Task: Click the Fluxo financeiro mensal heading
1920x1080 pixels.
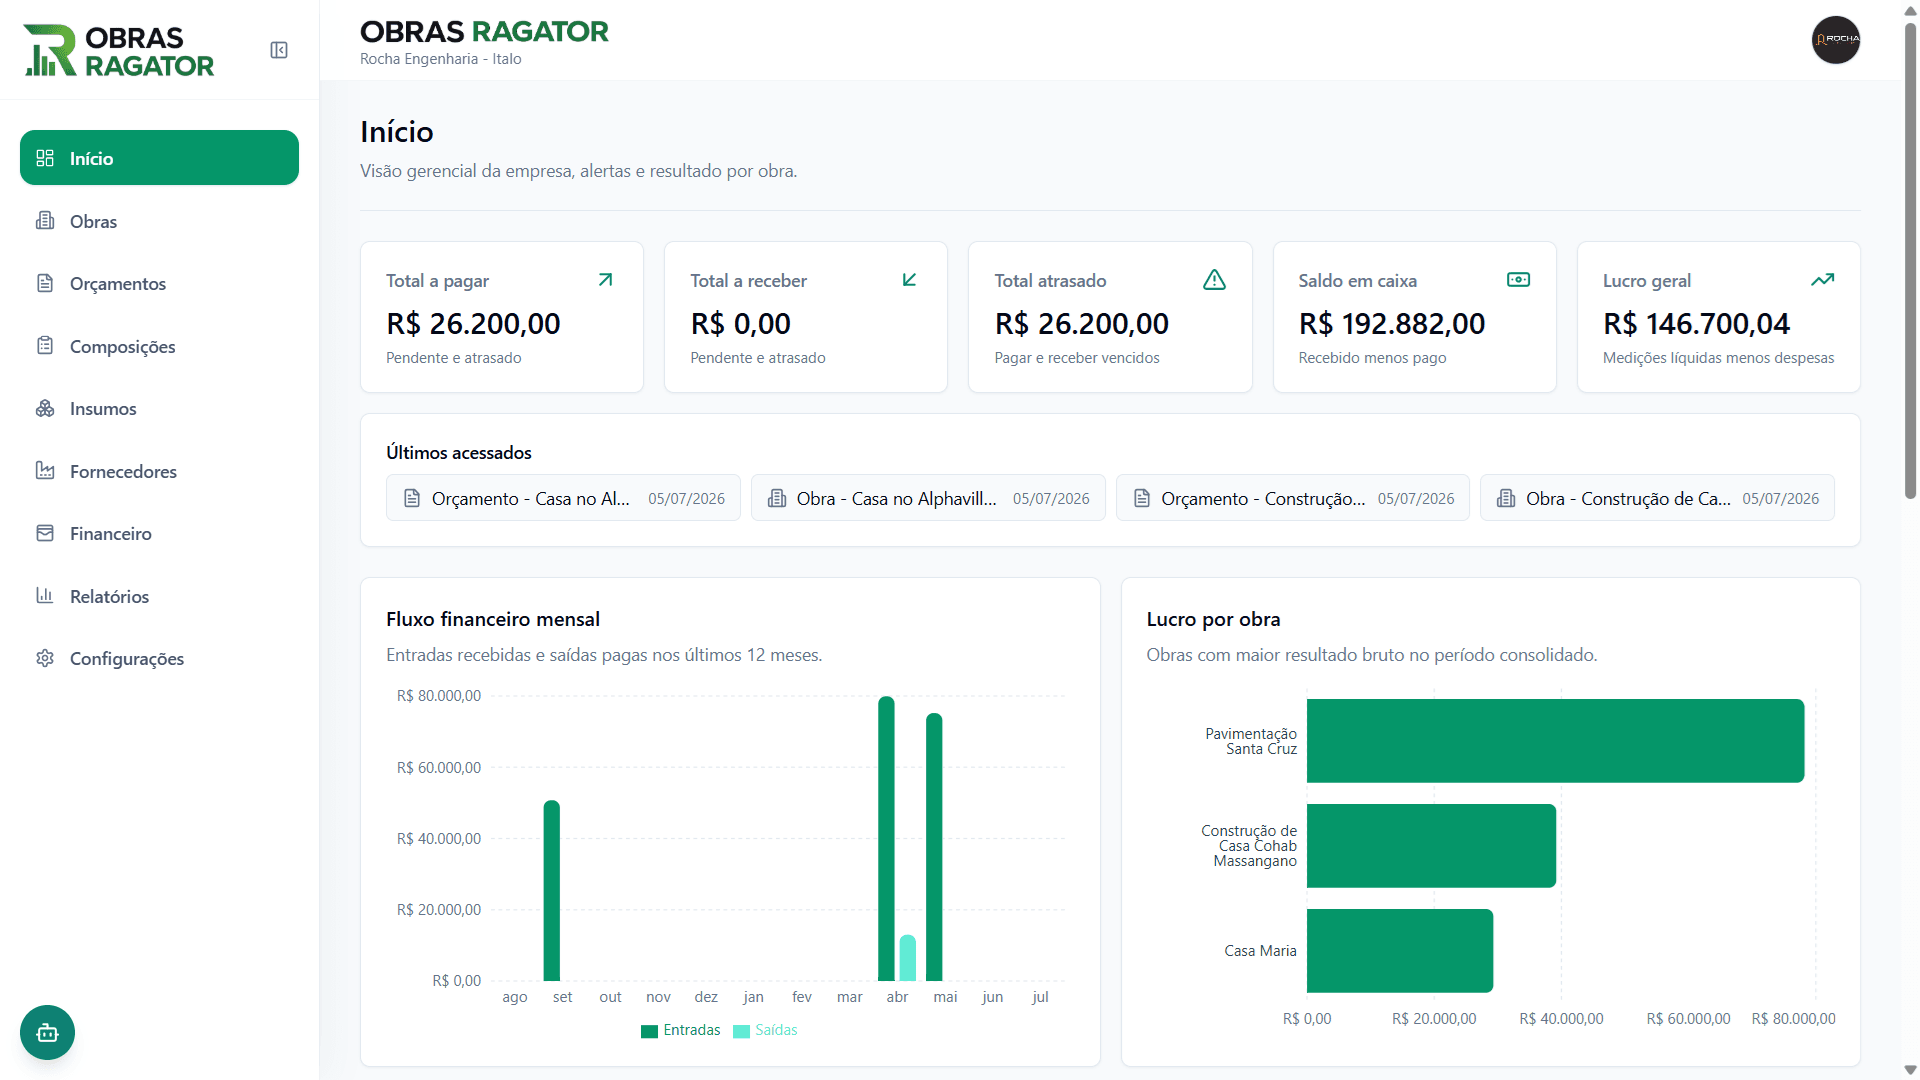Action: (493, 619)
